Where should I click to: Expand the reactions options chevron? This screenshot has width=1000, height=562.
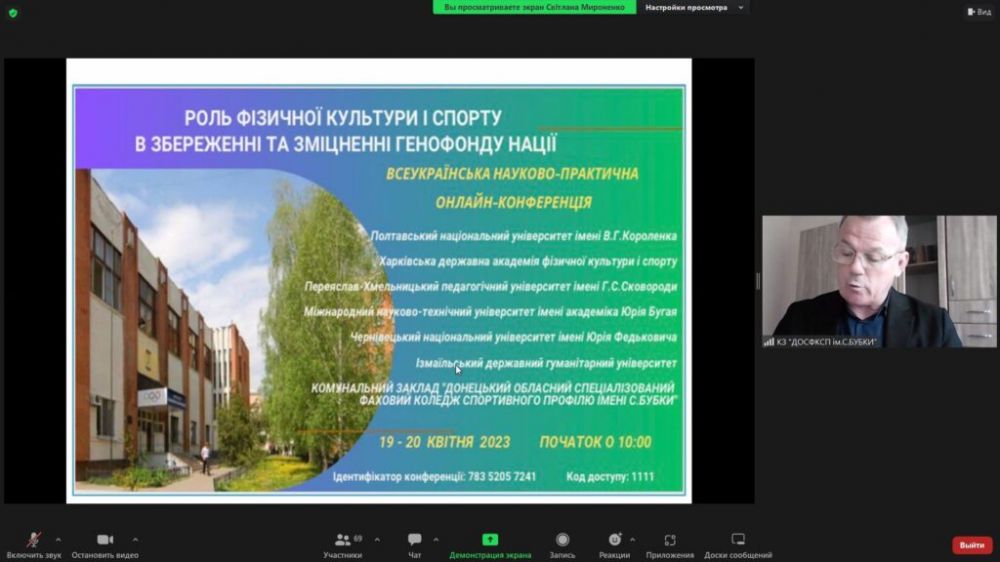tap(632, 539)
